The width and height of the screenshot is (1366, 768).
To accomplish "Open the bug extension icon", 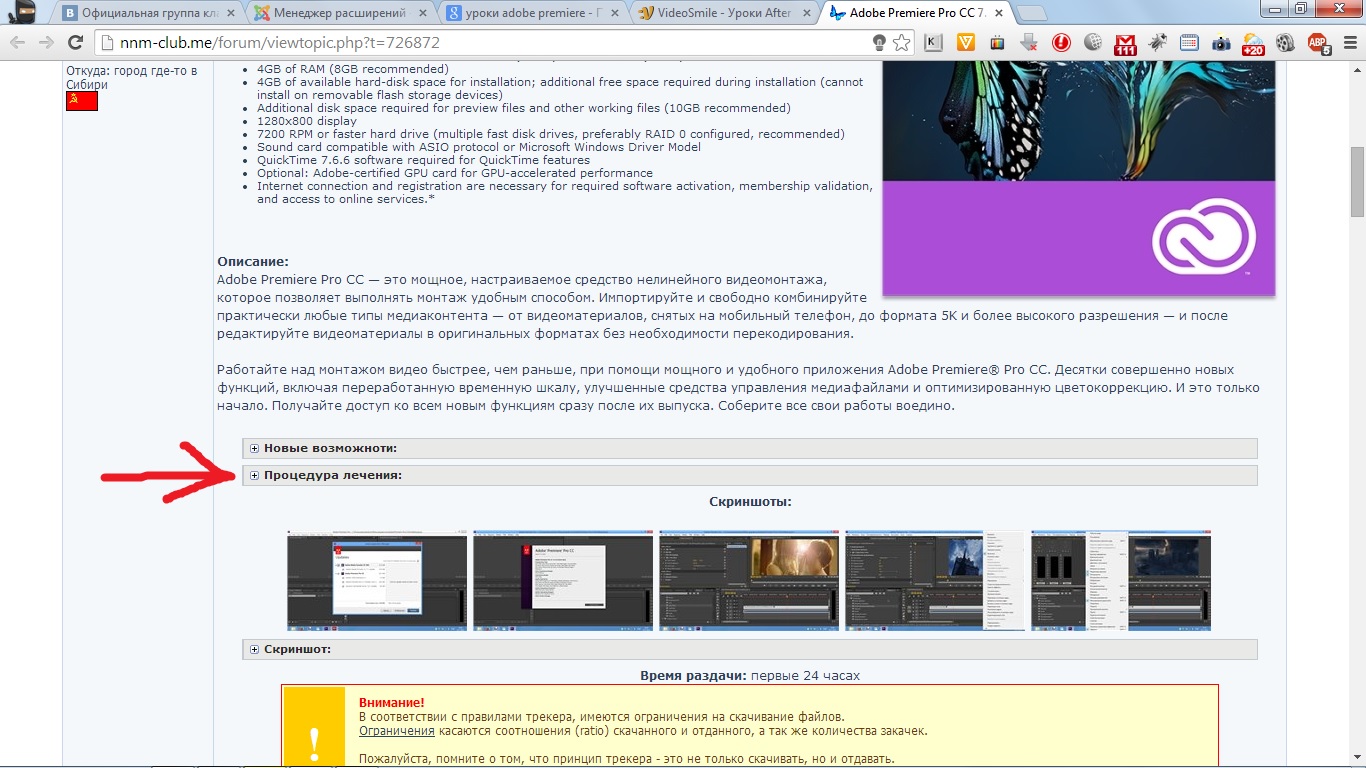I will (x=1158, y=43).
